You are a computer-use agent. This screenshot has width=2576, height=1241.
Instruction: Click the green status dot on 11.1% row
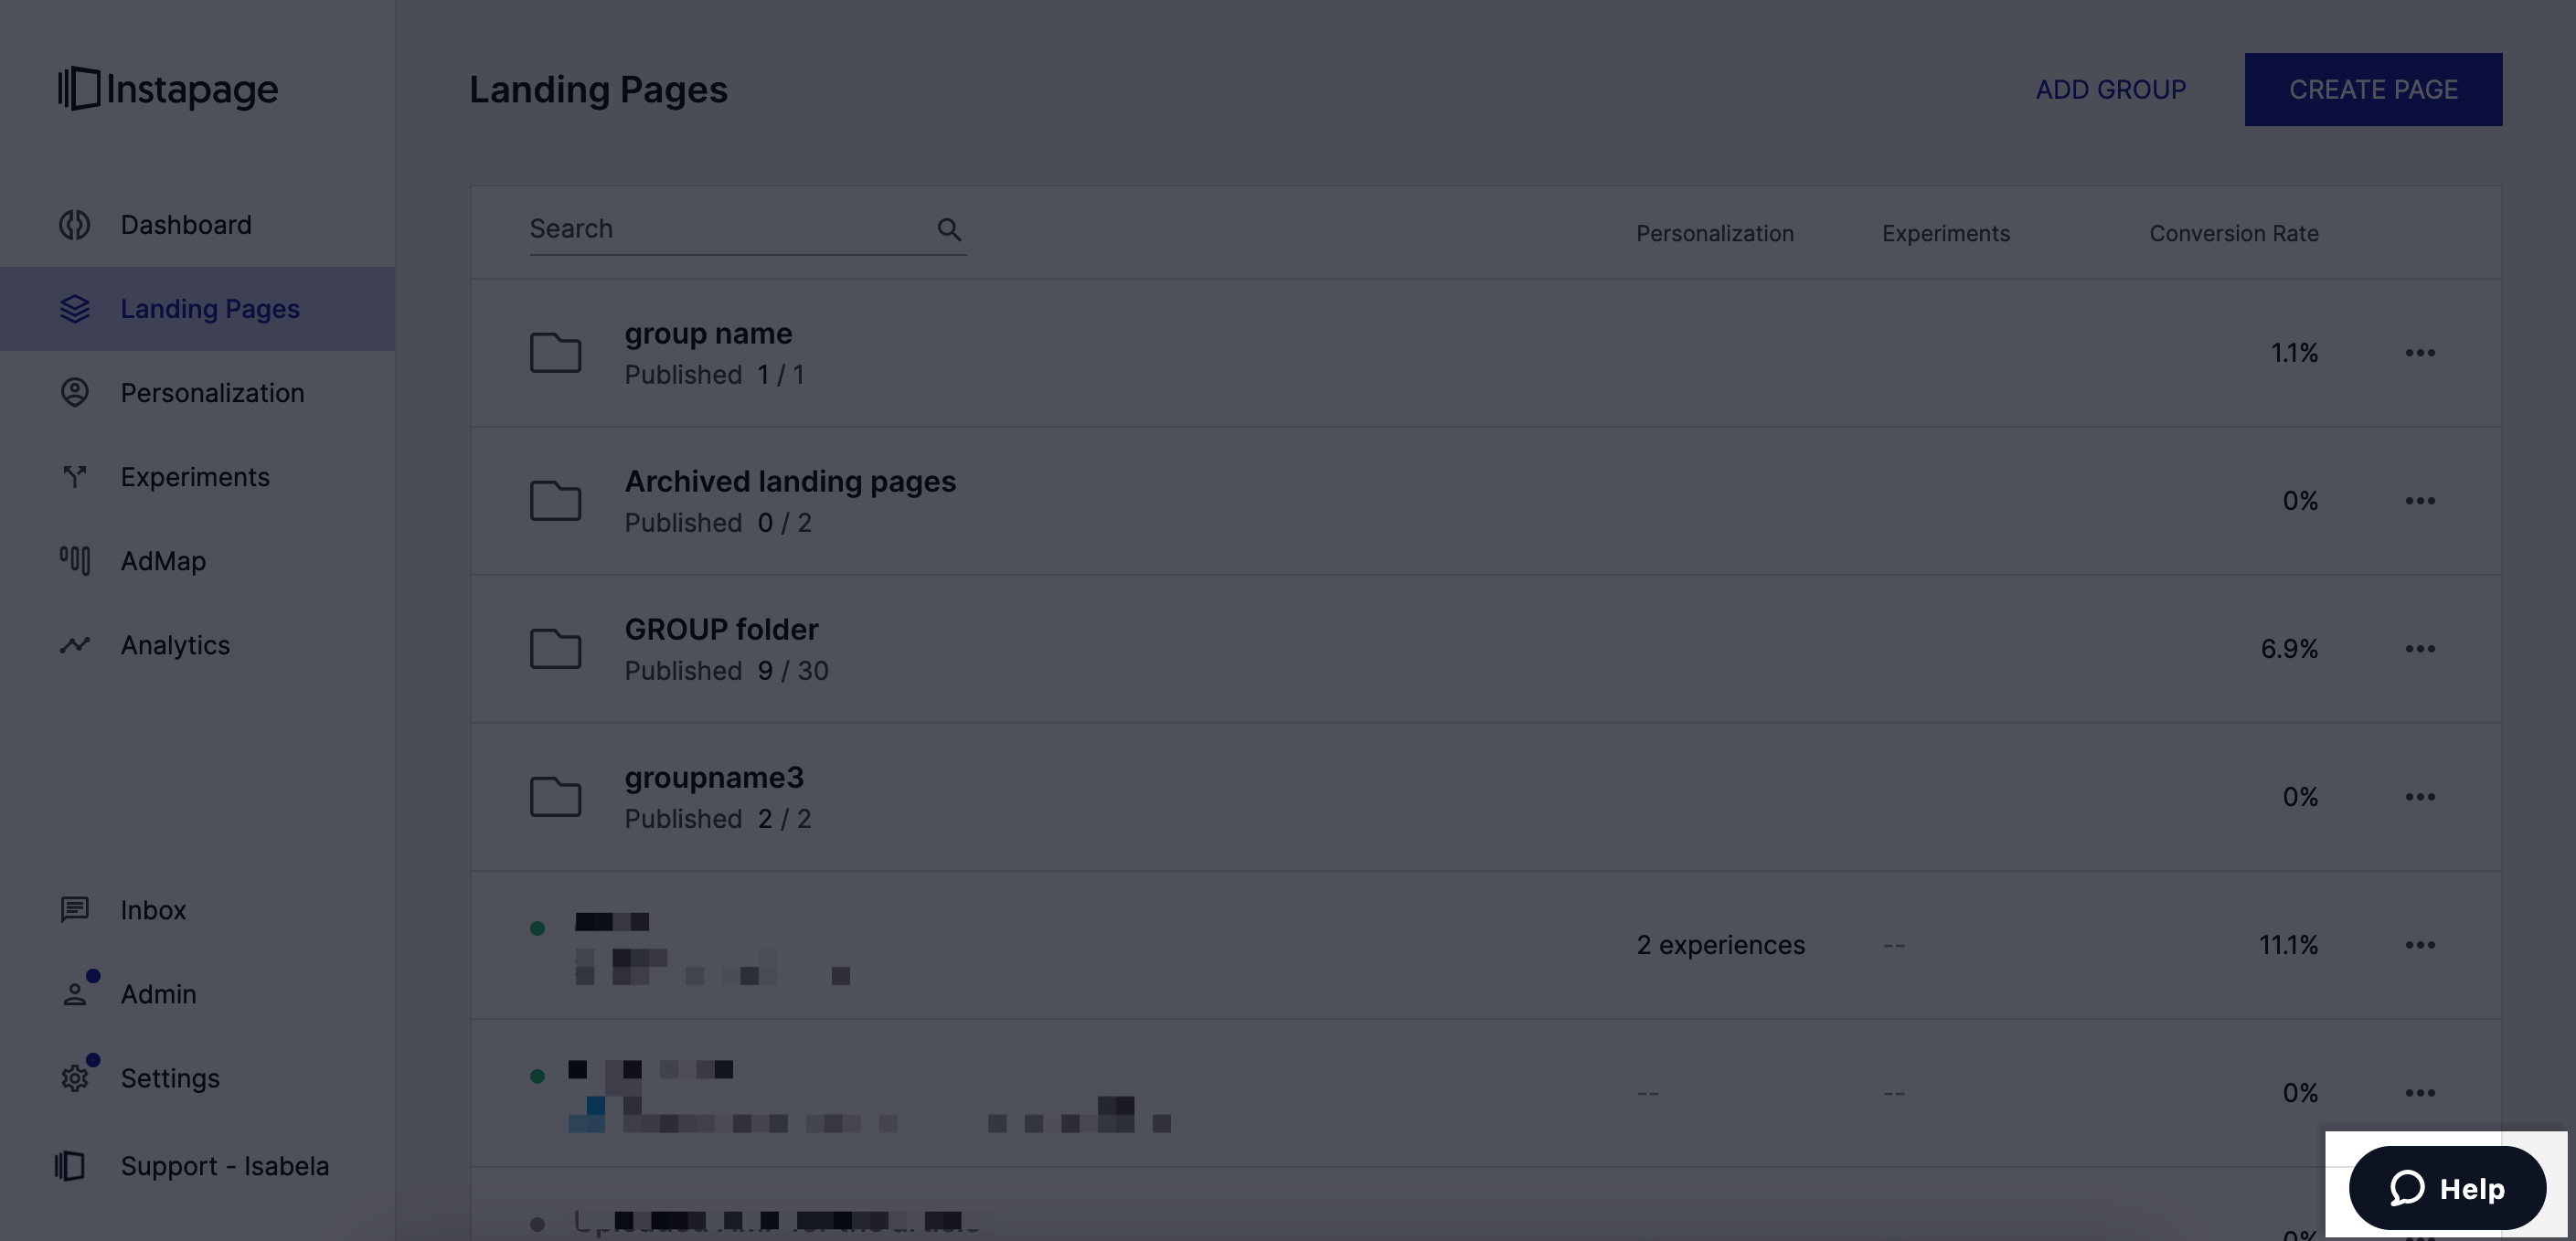537,928
